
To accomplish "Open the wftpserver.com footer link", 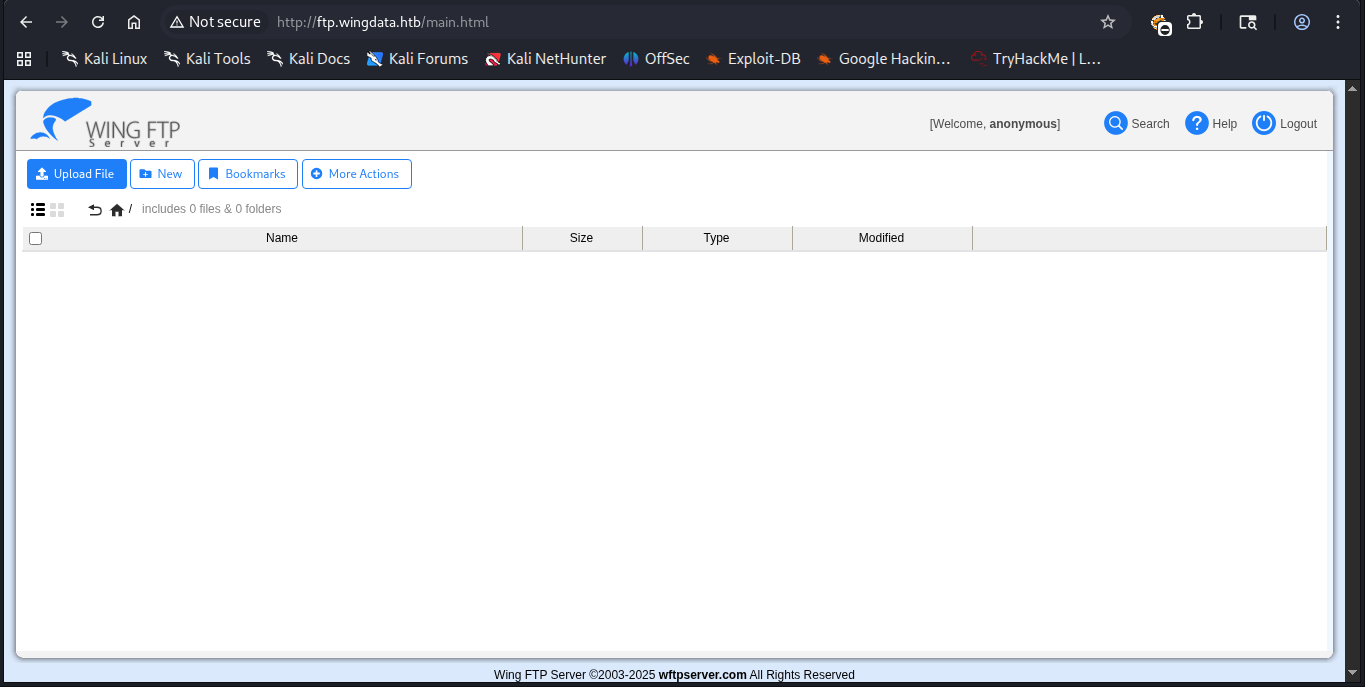I will point(703,675).
